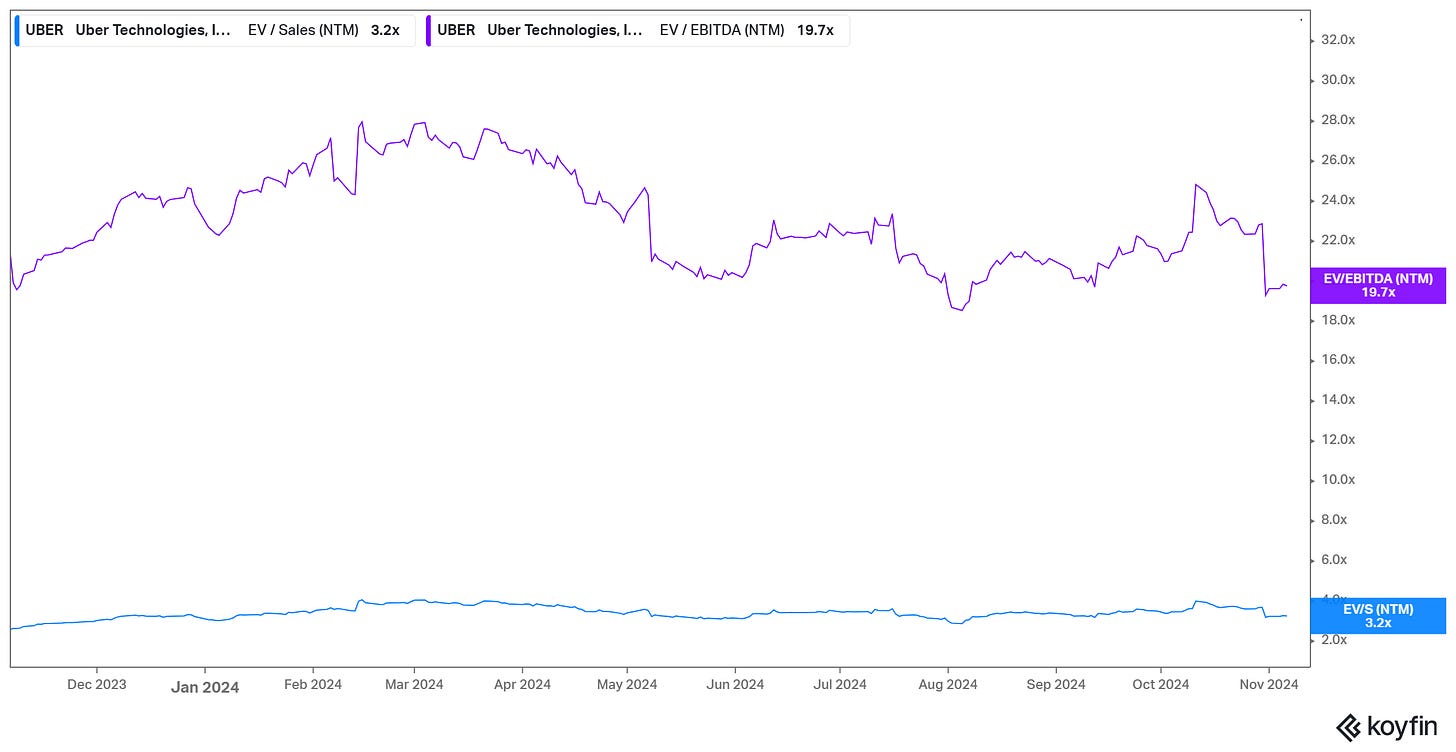Click the UBER ticker in the EV/EBITDA legend
The image size is (1456, 752).
point(456,30)
